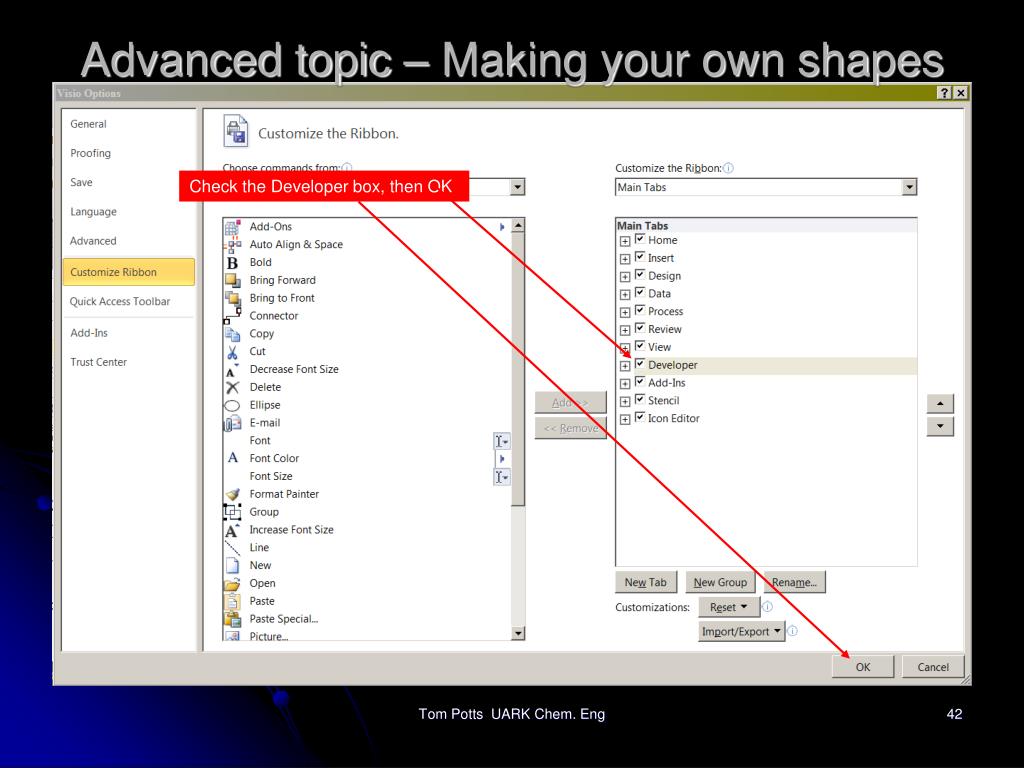Uncheck the Design tab checkbox
Image resolution: width=1024 pixels, height=768 pixels.
point(640,274)
